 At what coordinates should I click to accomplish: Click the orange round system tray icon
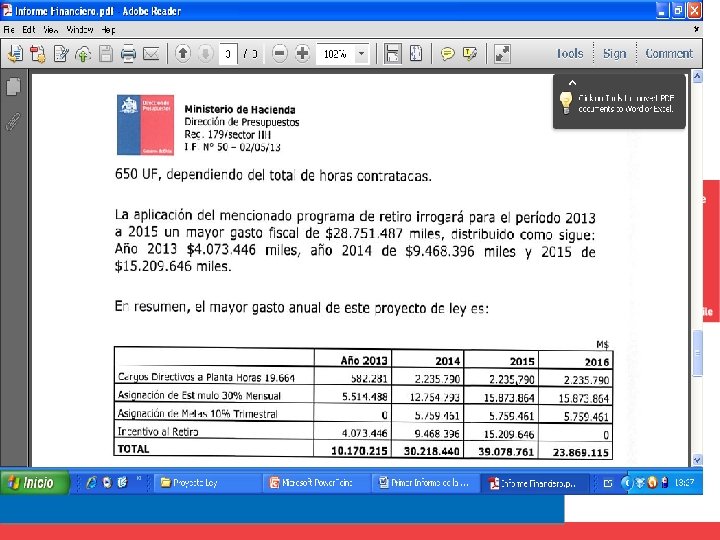click(x=652, y=483)
